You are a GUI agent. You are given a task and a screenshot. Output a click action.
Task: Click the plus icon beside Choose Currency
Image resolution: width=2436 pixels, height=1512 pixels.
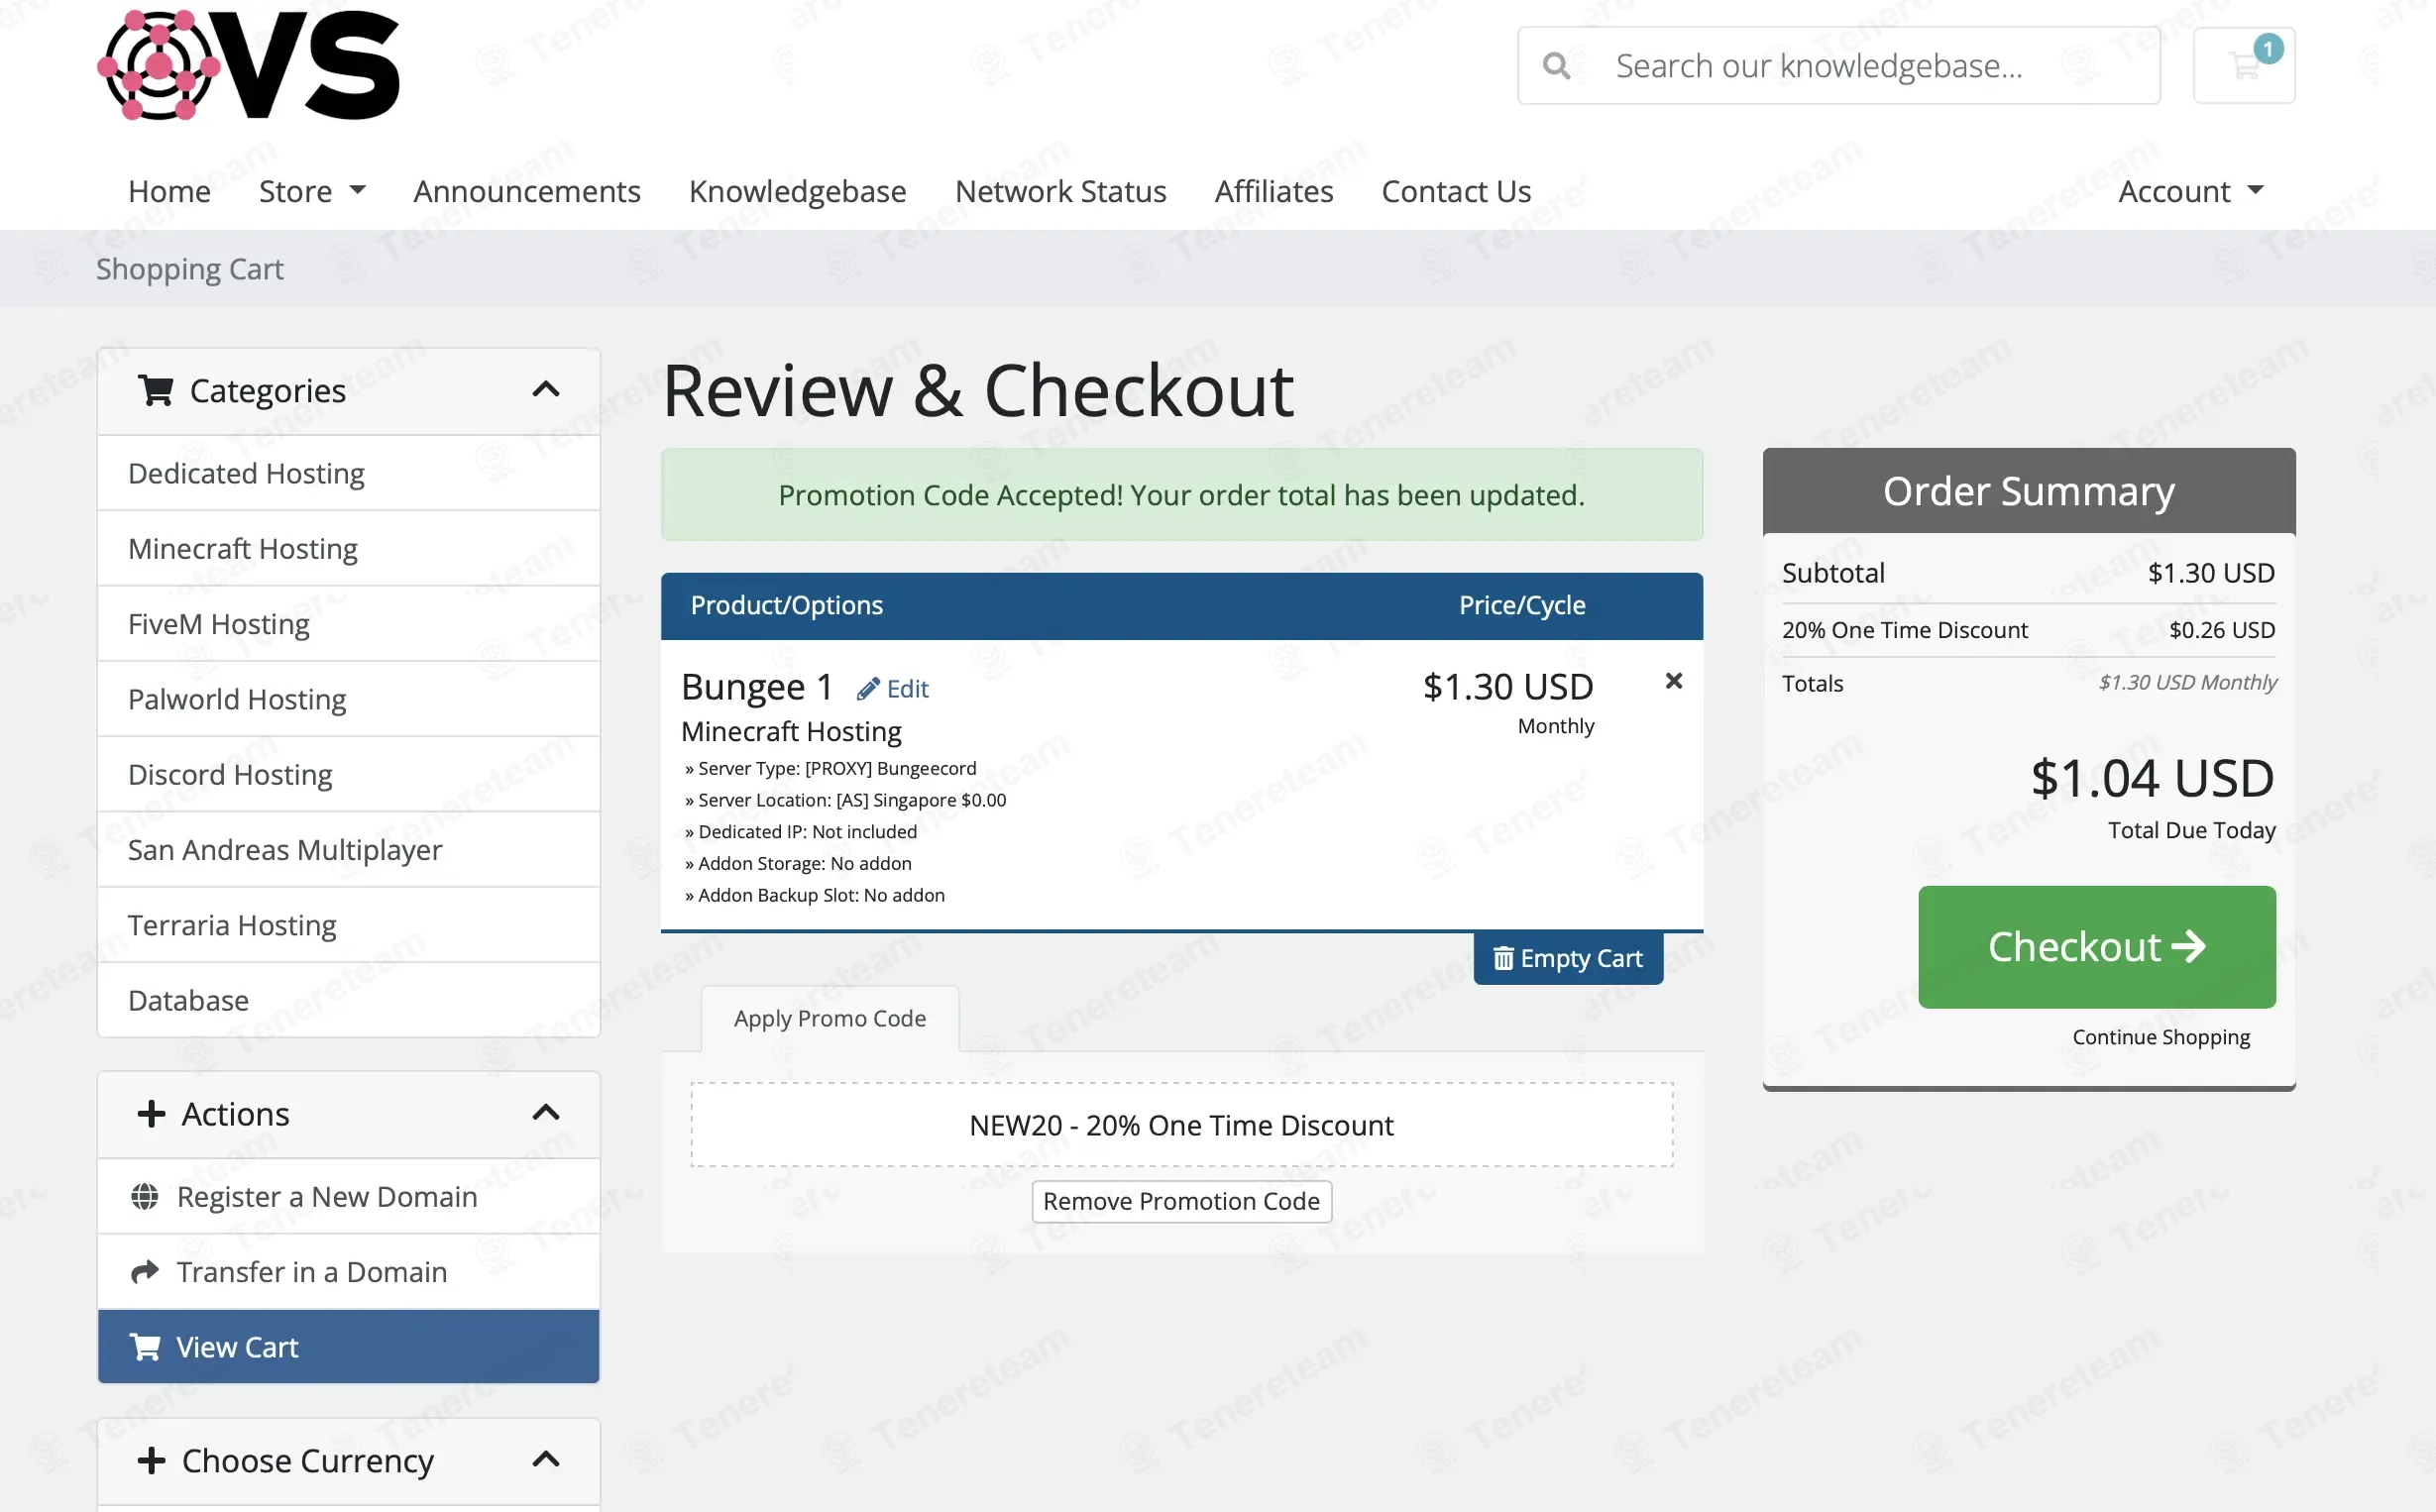150,1460
